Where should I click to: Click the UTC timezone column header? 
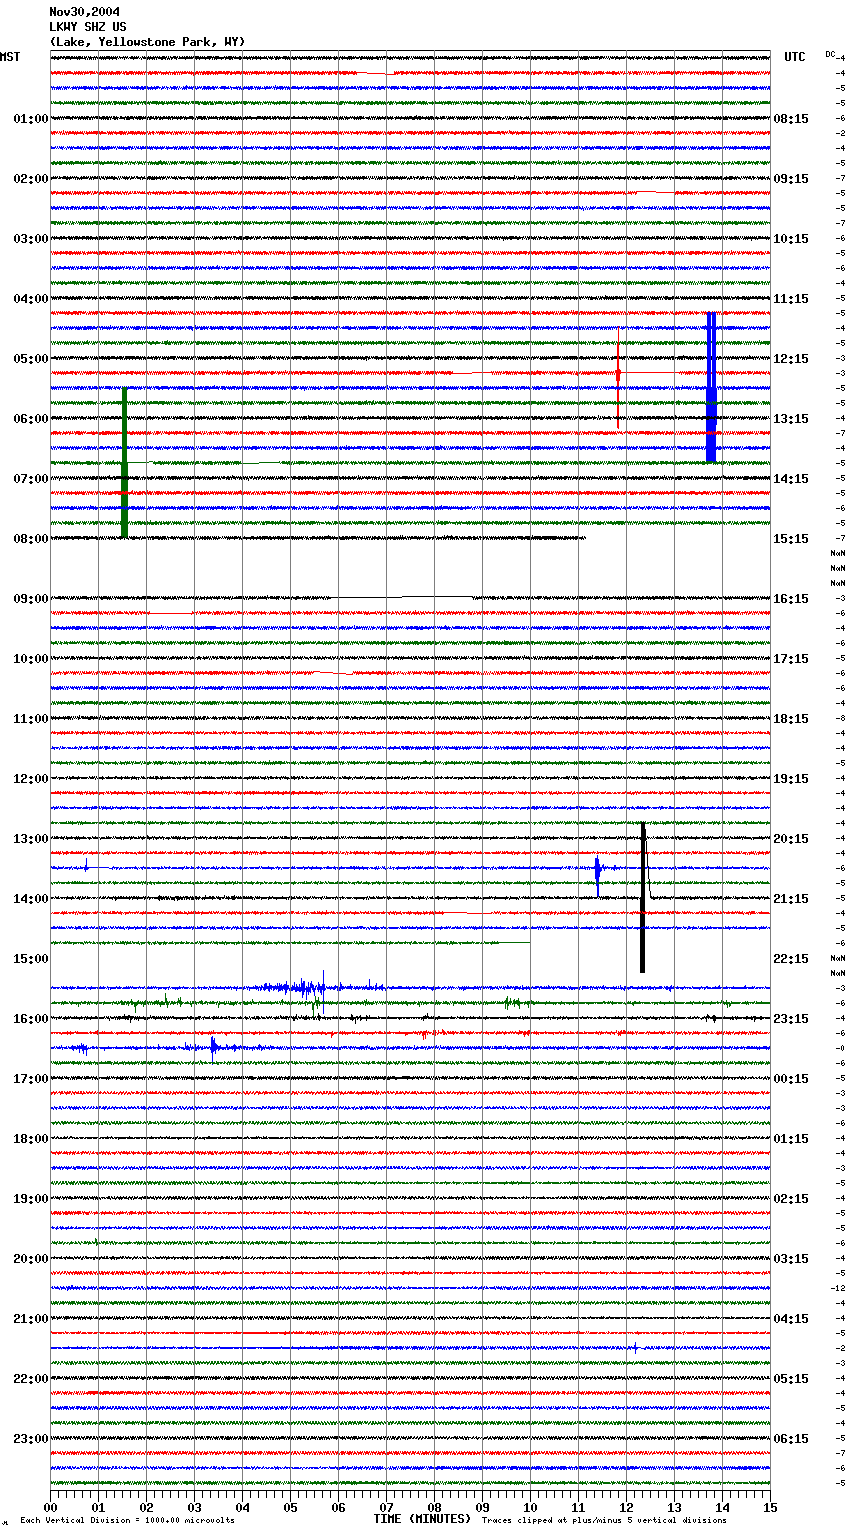pyautogui.click(x=794, y=57)
